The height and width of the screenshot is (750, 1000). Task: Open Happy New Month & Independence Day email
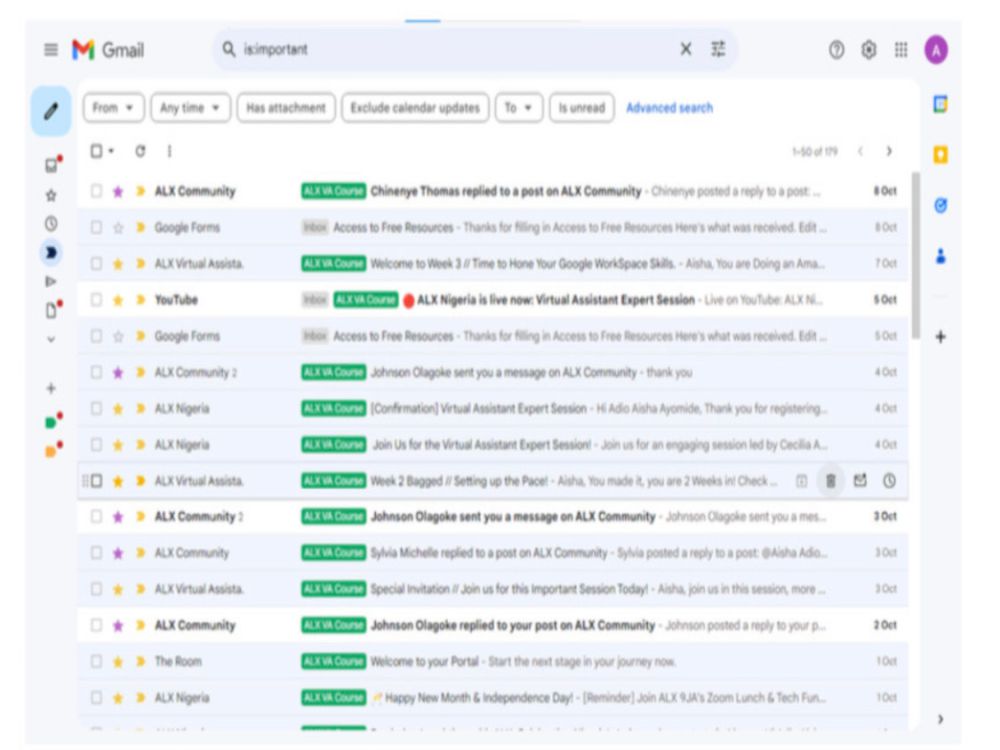point(492,698)
